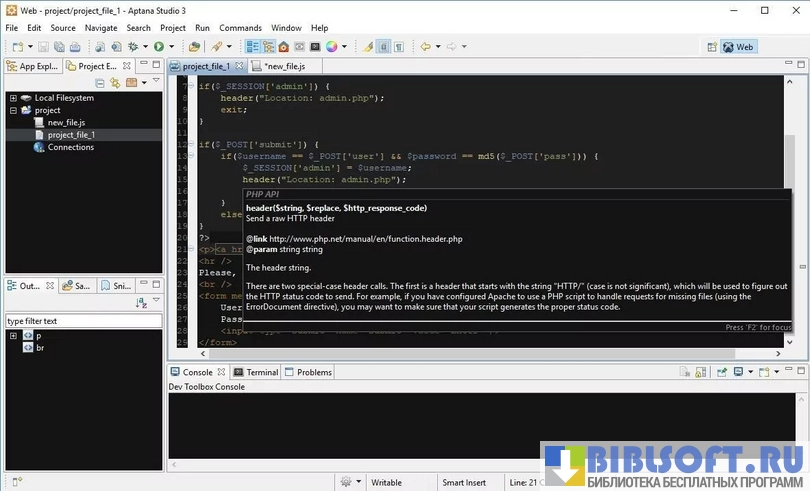Collapse the project folder in explorer
Screen dimensions: 810x491
[13, 110]
